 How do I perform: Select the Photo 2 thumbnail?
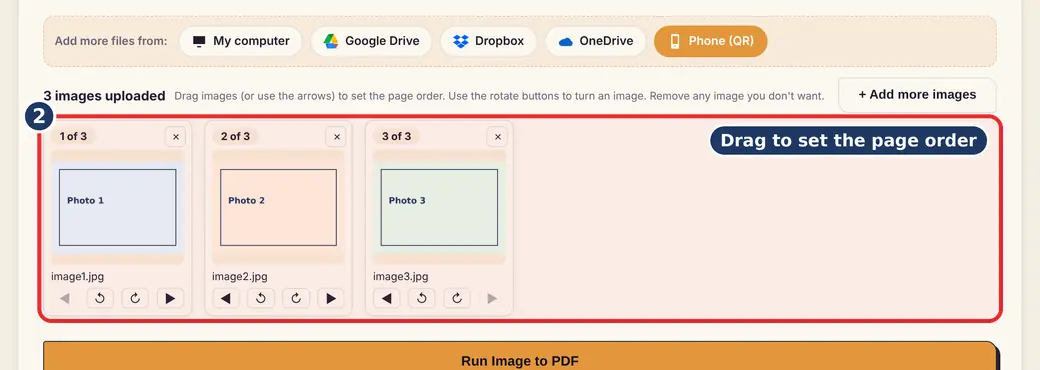(x=279, y=208)
